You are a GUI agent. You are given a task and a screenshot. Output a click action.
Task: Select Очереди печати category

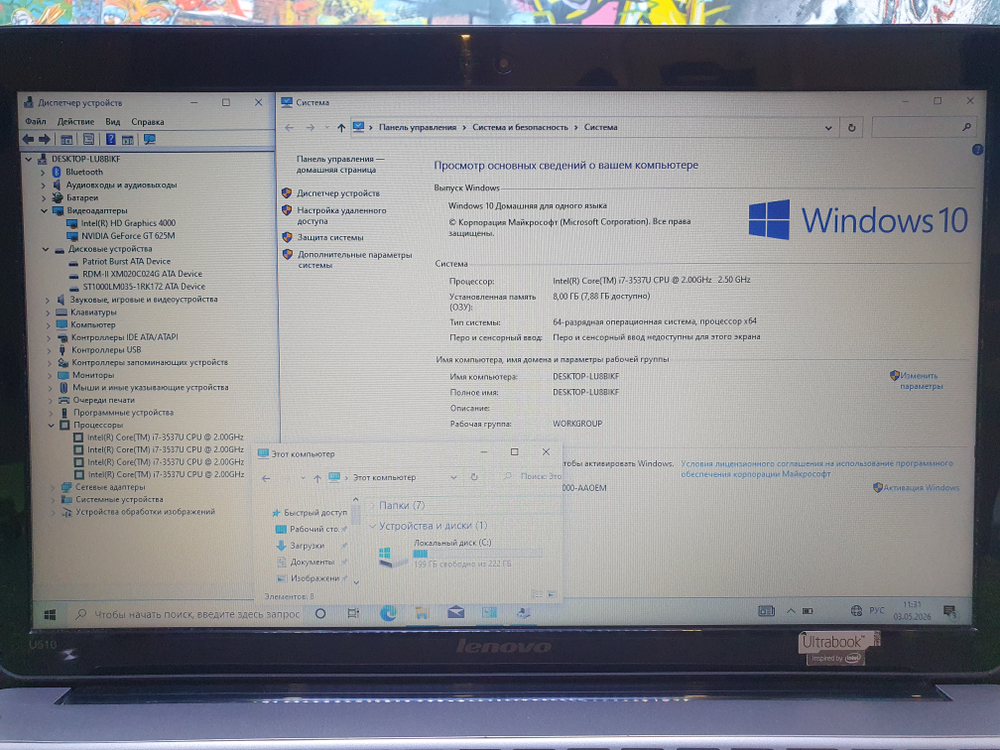pos(103,401)
